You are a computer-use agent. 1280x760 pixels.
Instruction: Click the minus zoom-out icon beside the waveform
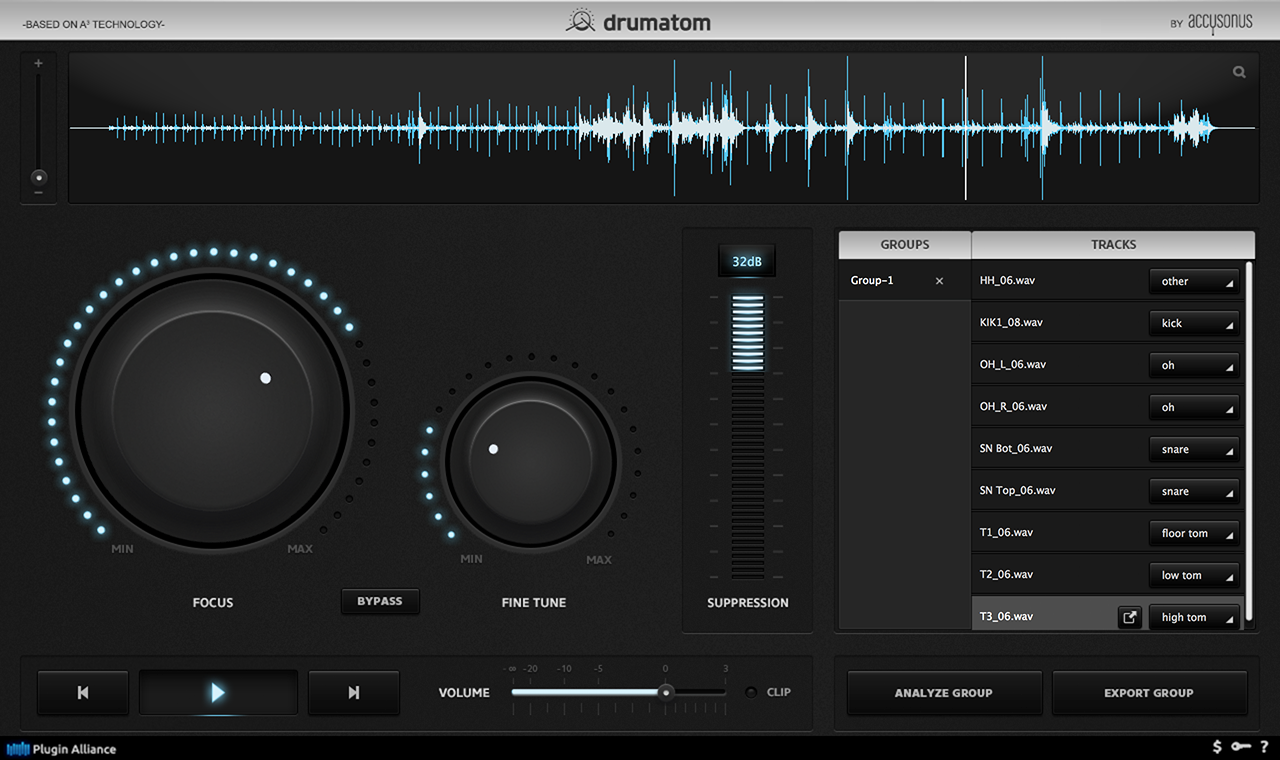[39, 192]
